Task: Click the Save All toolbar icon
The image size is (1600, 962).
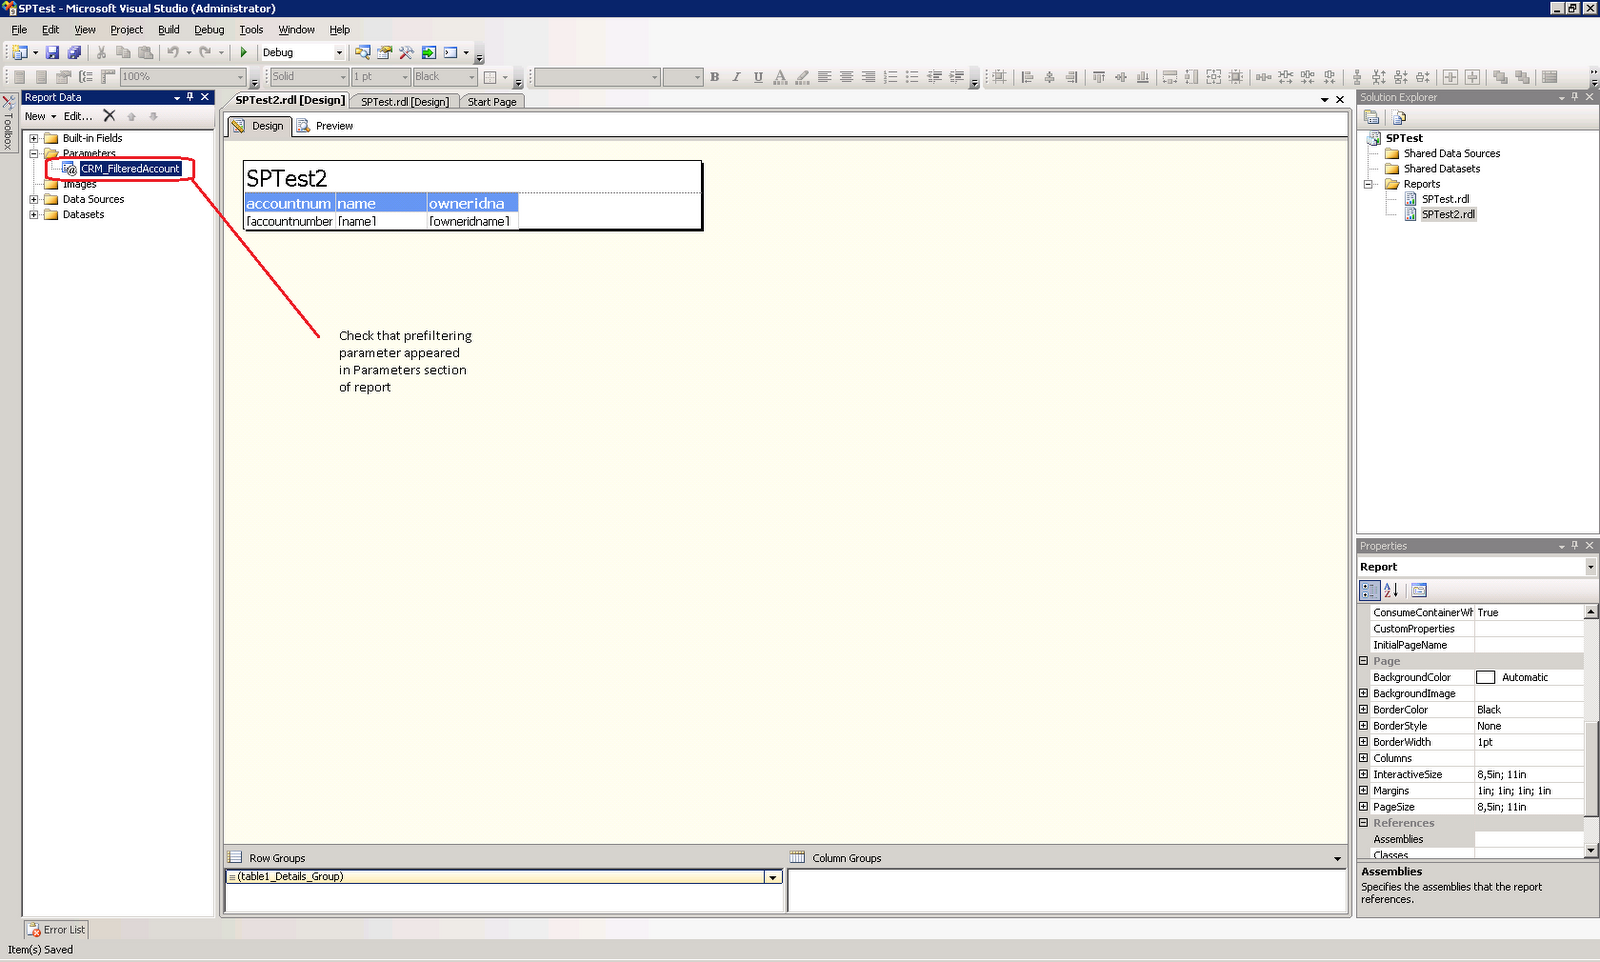Action: click(74, 53)
